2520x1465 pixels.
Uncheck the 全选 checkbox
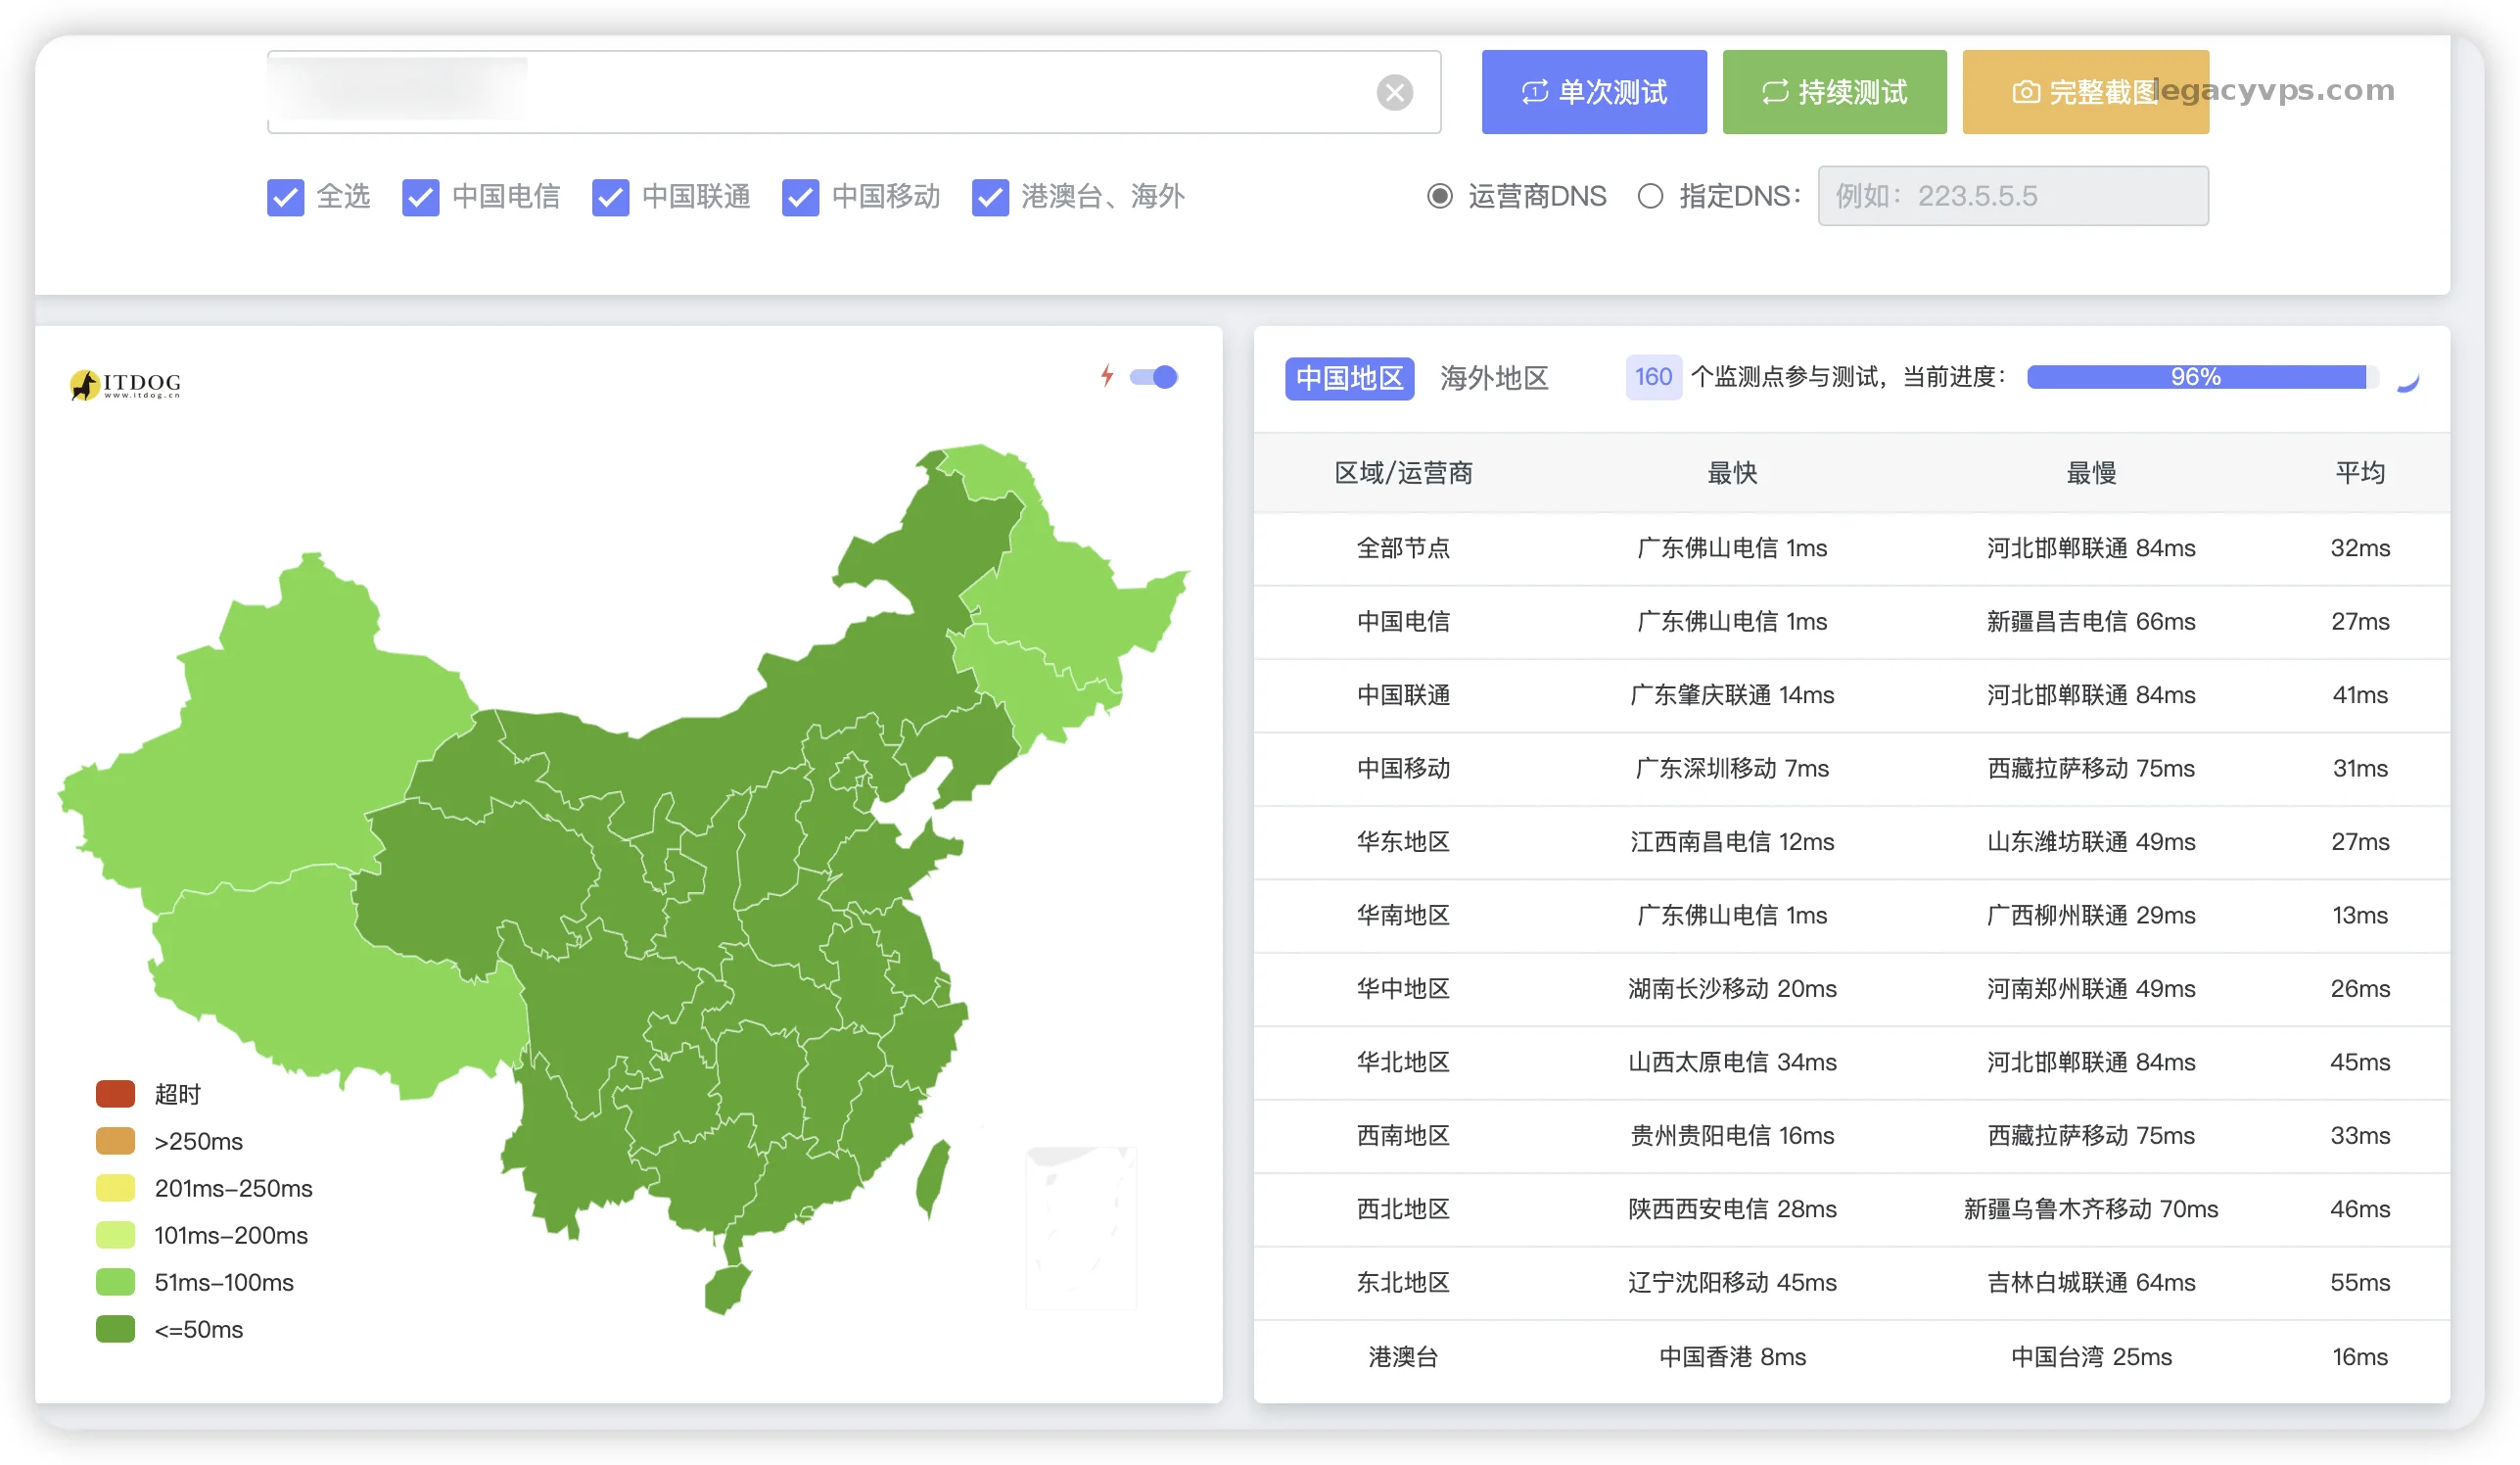coord(285,197)
